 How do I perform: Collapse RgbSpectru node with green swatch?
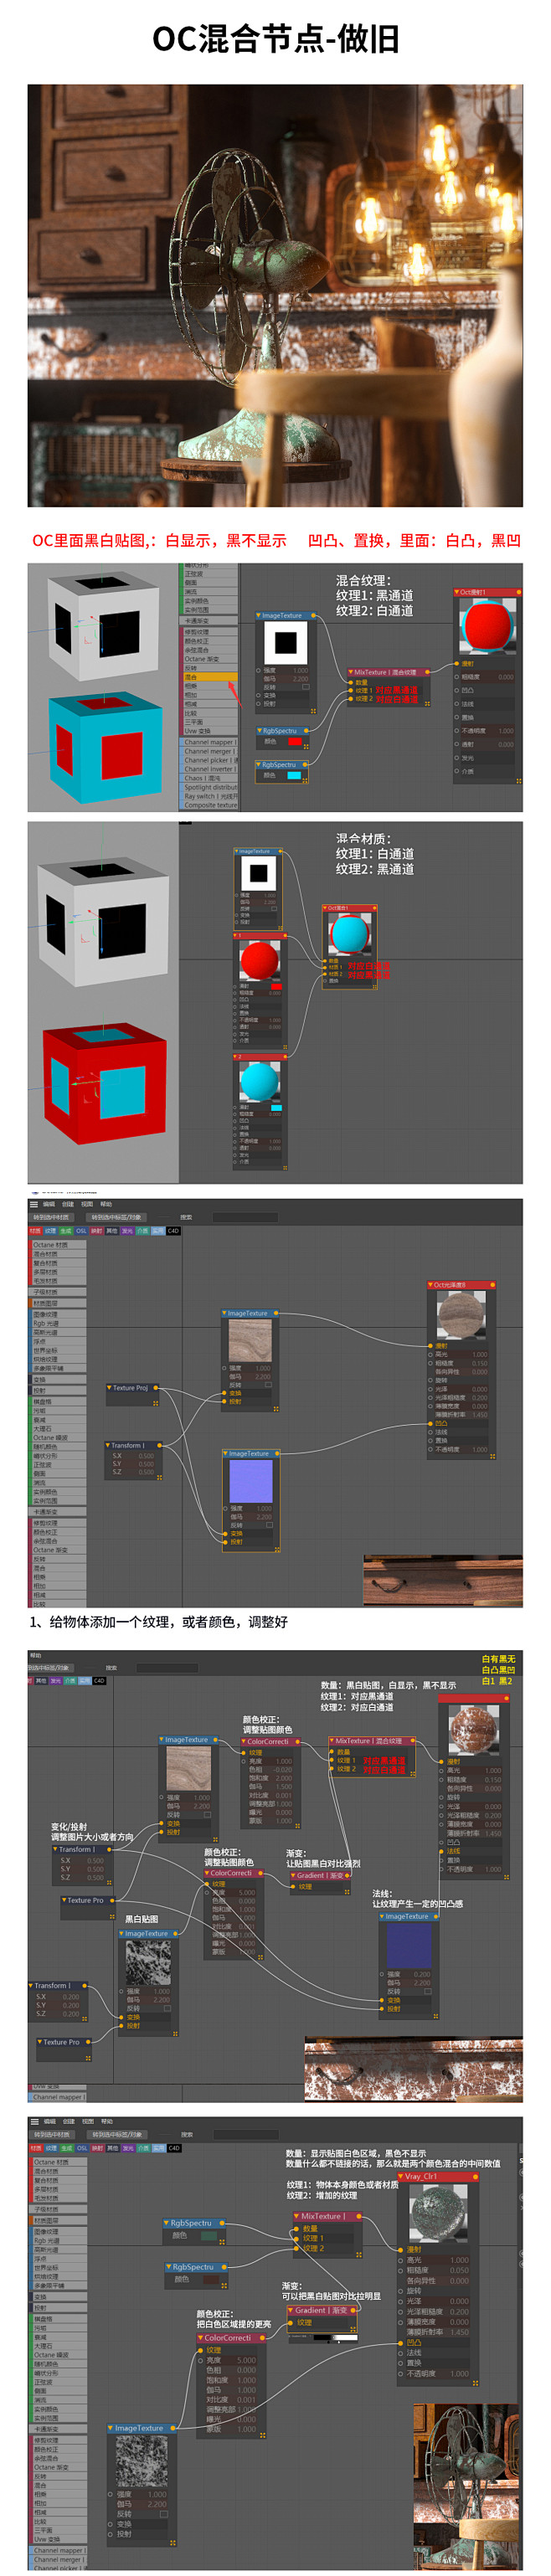pos(166,2223)
